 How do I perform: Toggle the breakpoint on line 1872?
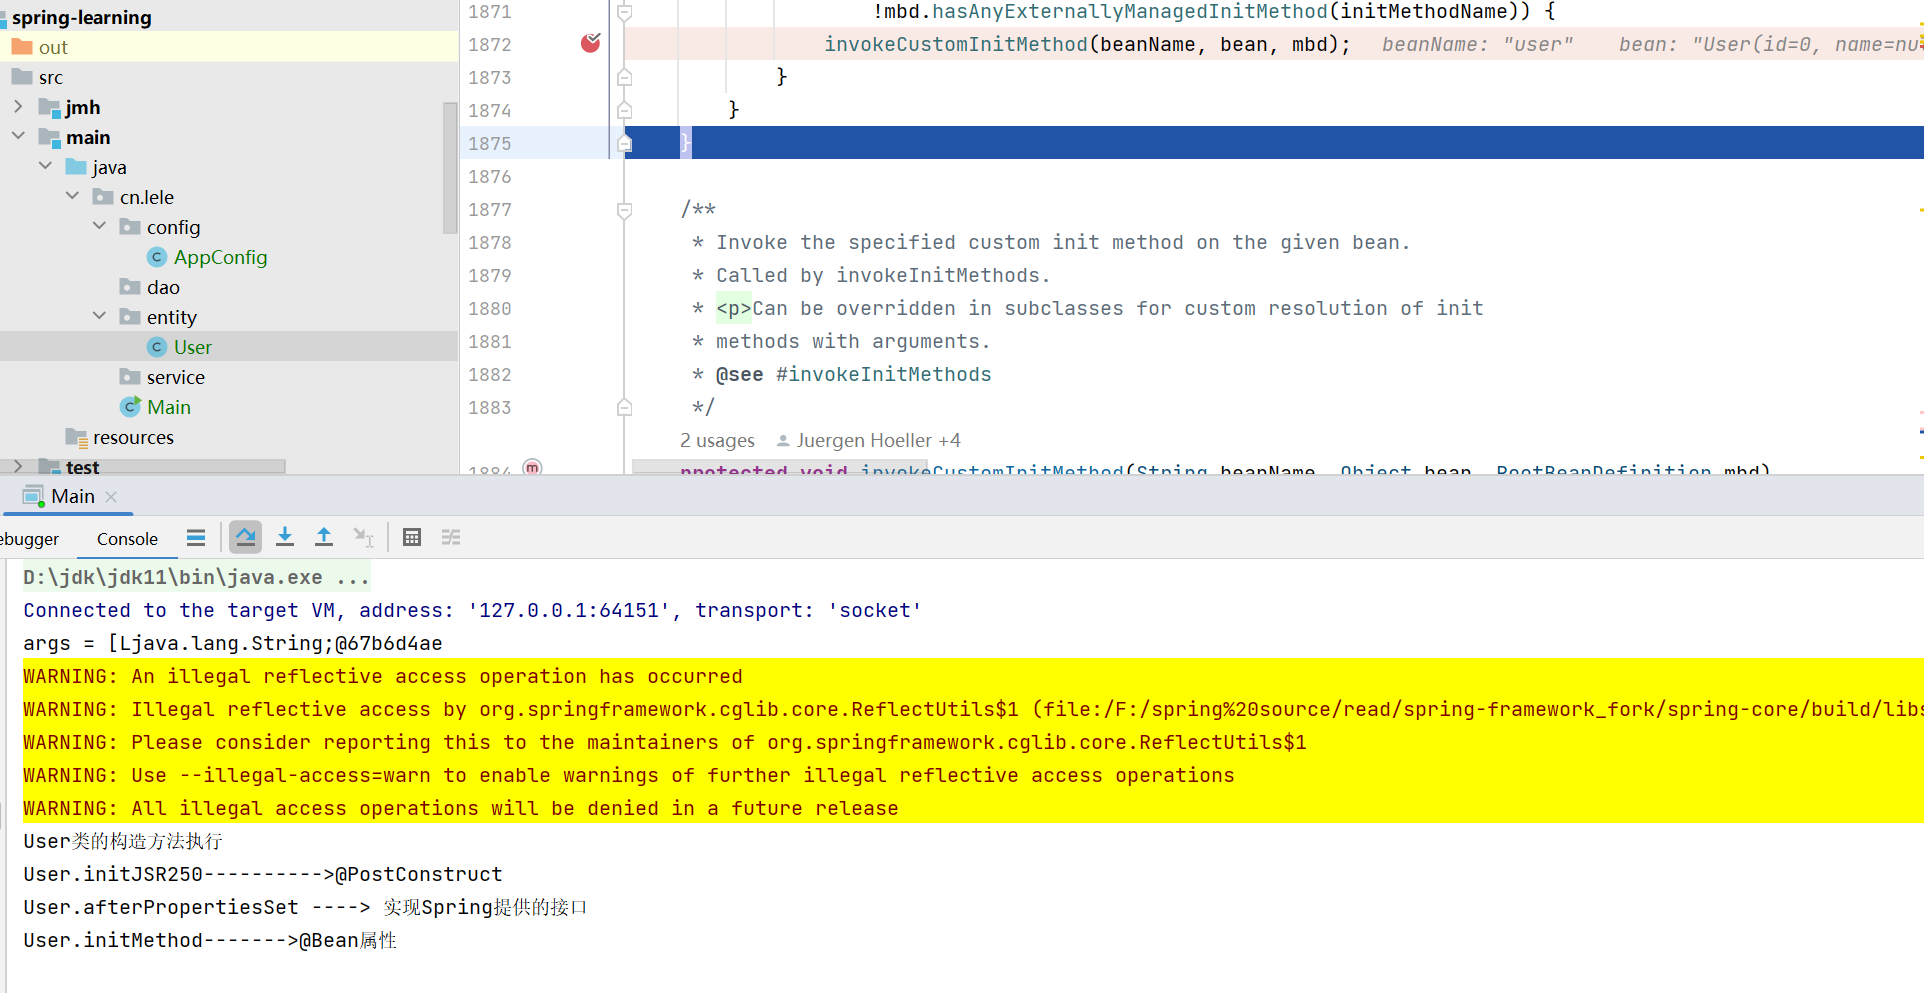(x=591, y=43)
